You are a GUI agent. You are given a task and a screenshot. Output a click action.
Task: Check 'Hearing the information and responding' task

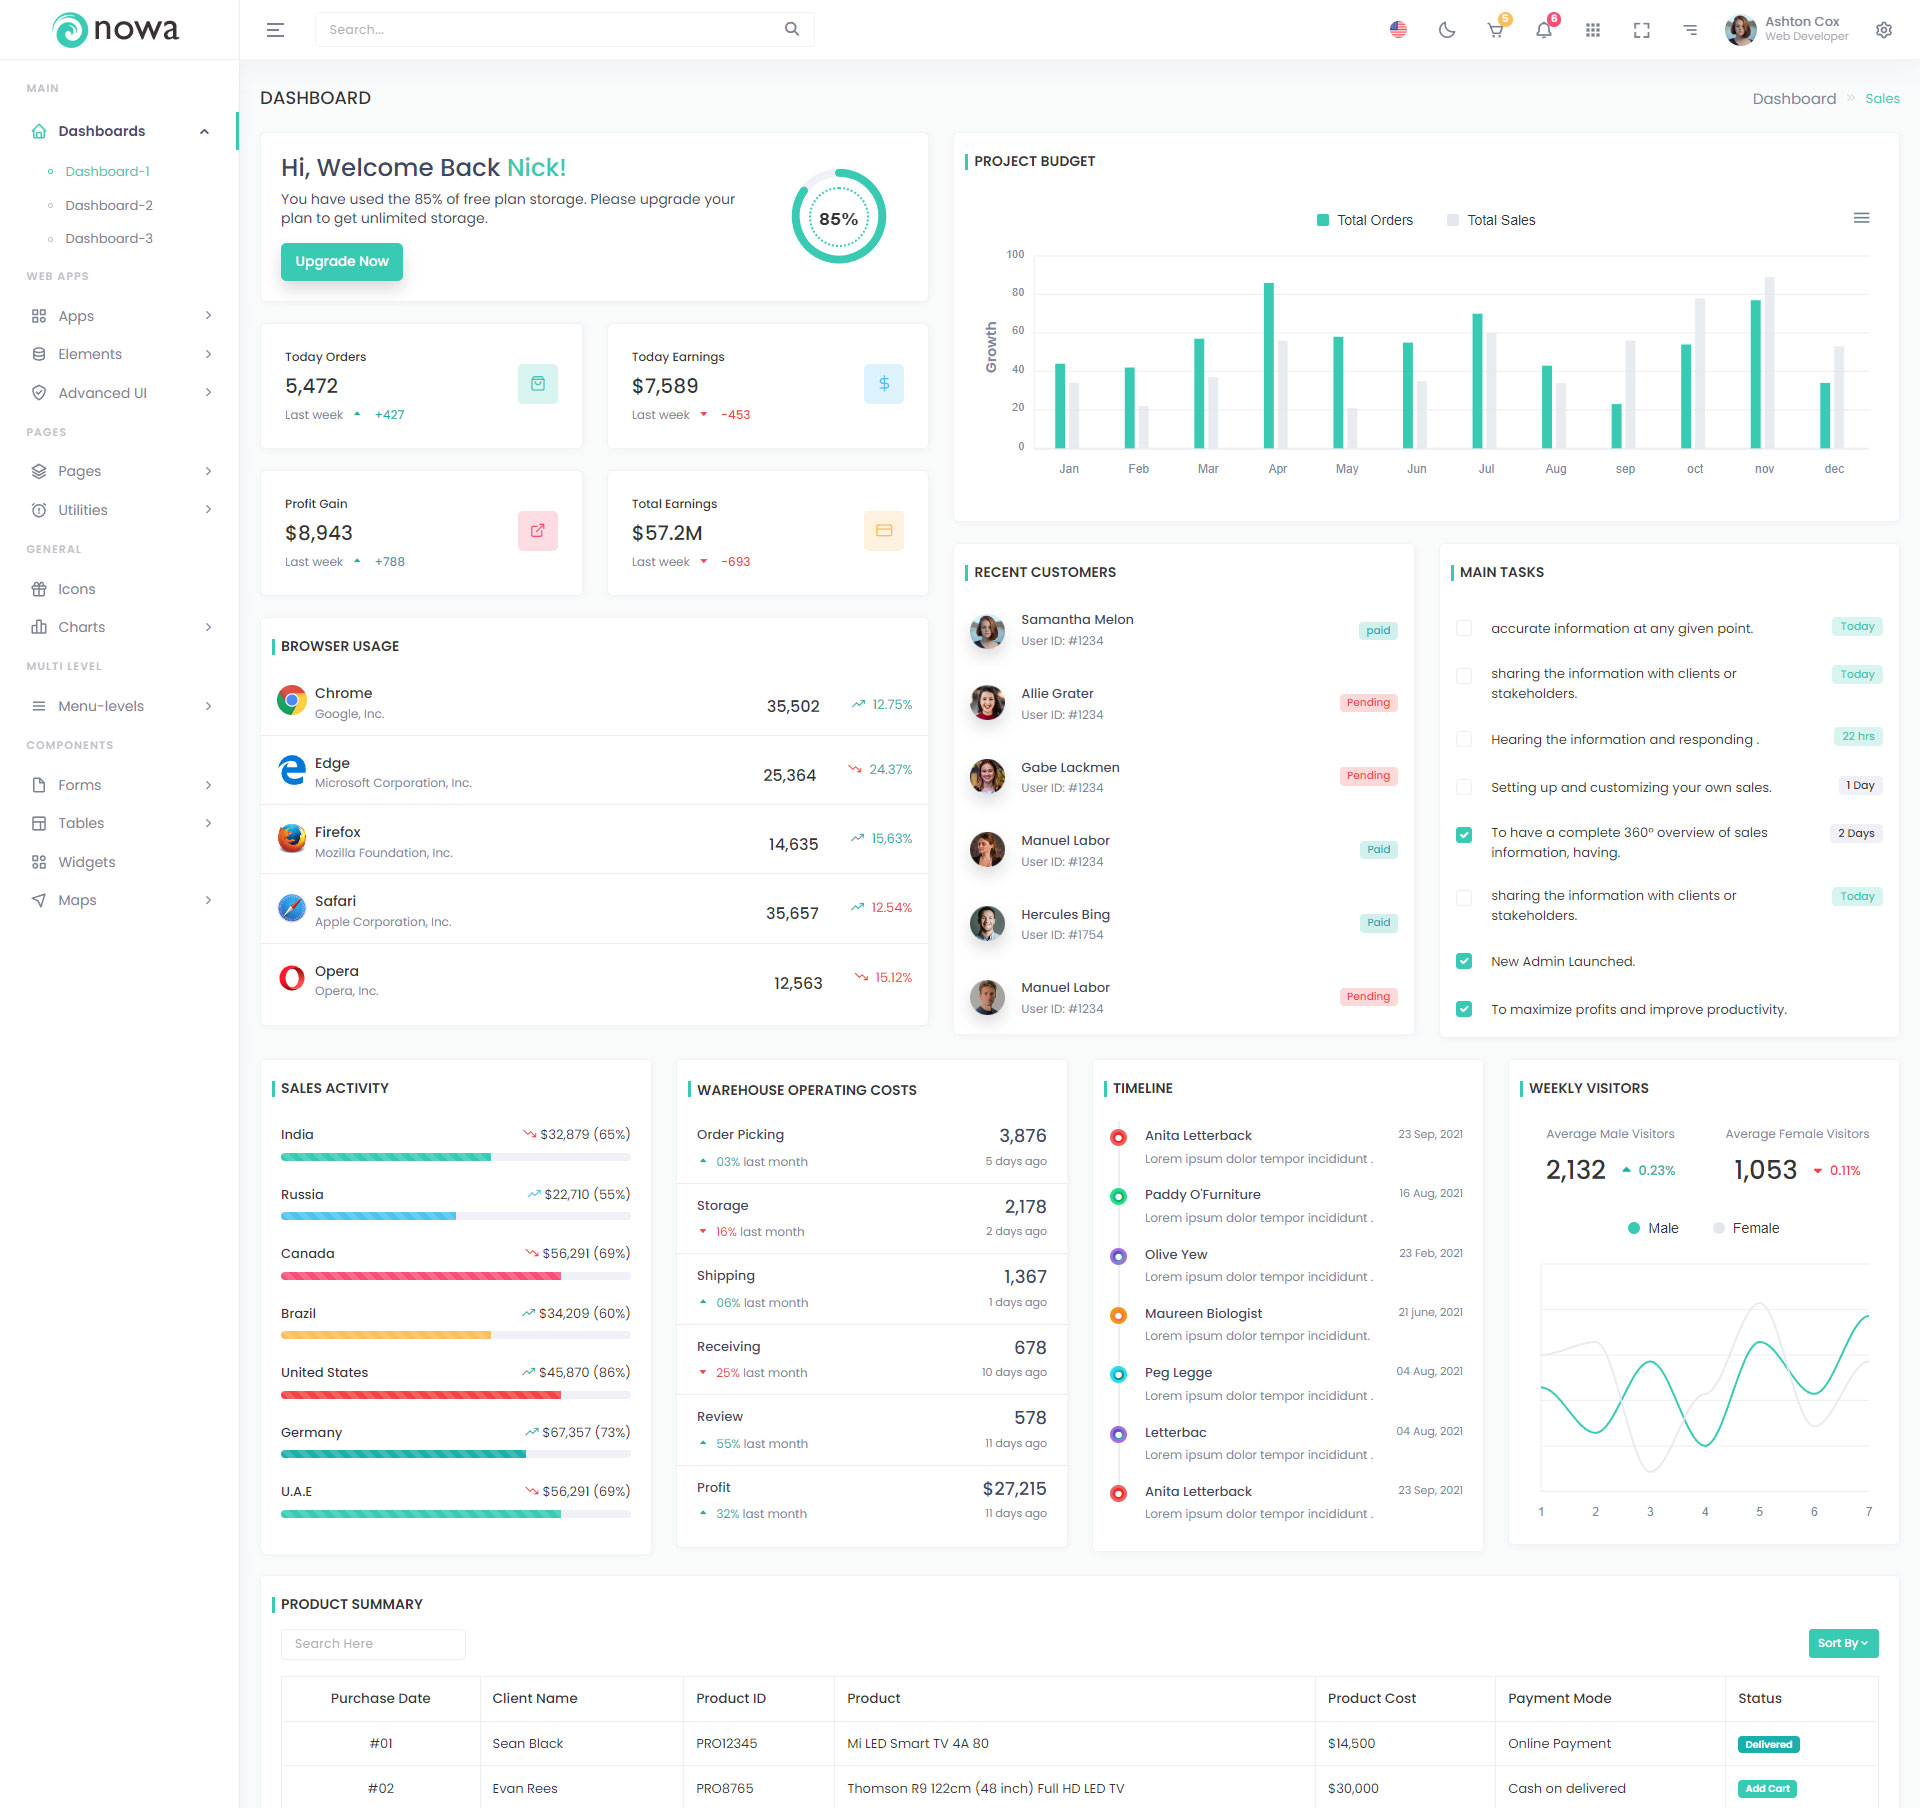pos(1464,739)
